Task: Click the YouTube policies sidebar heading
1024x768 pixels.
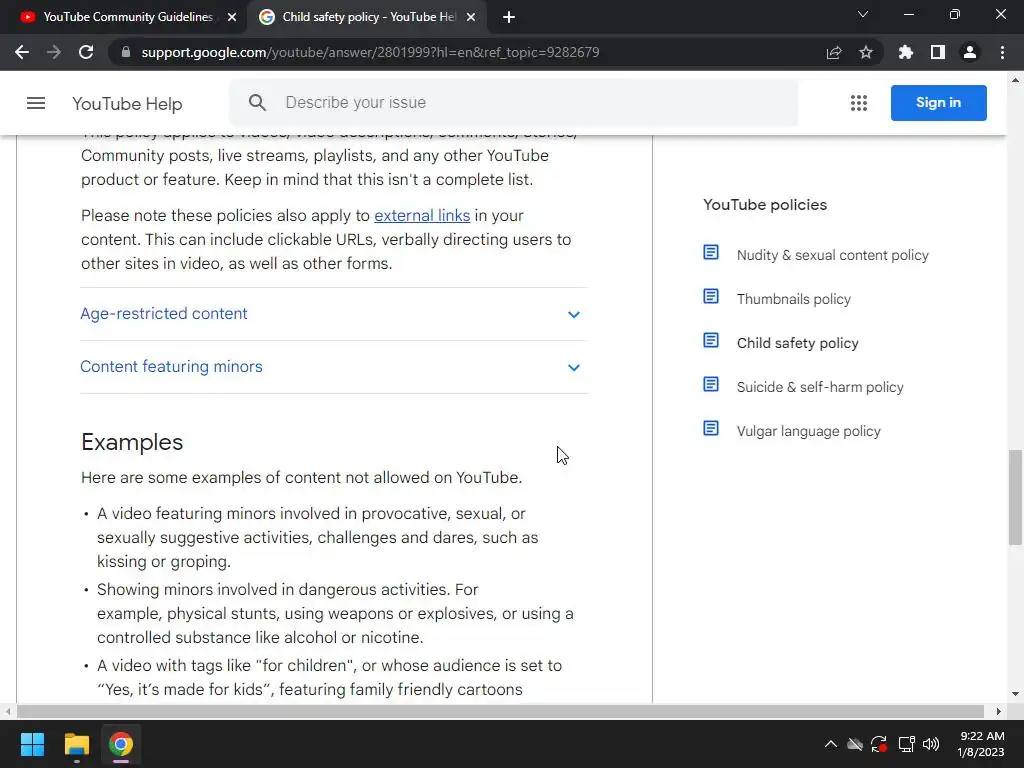Action: (x=765, y=204)
